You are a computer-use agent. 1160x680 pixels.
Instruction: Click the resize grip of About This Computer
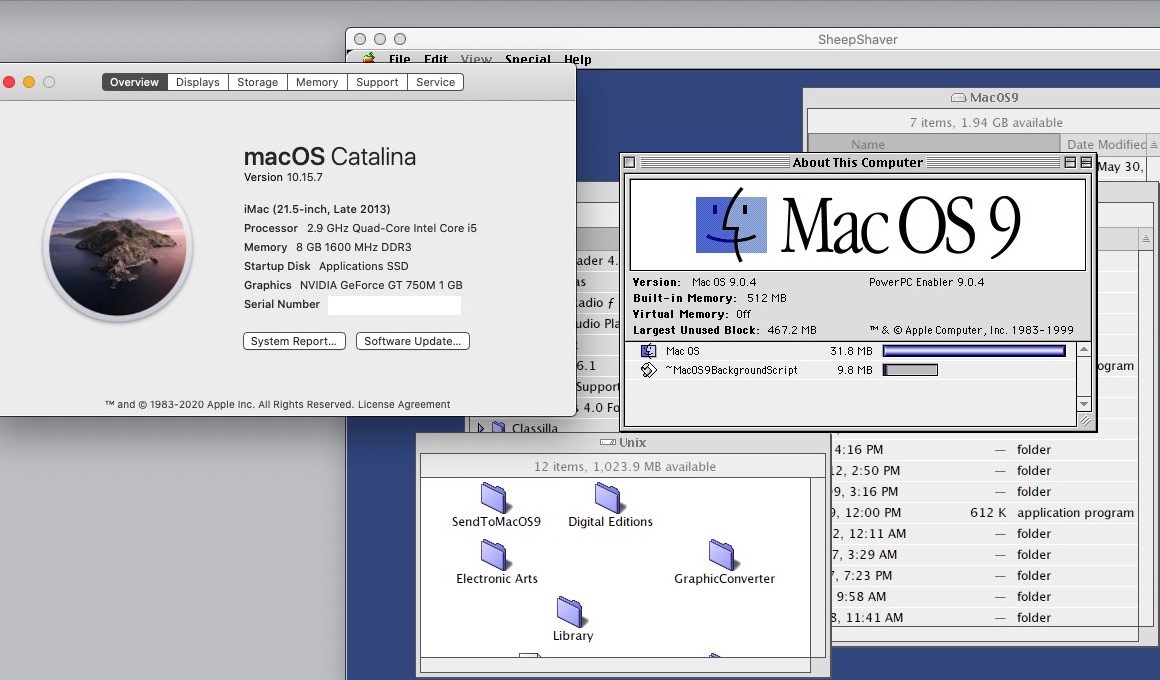coord(1085,420)
